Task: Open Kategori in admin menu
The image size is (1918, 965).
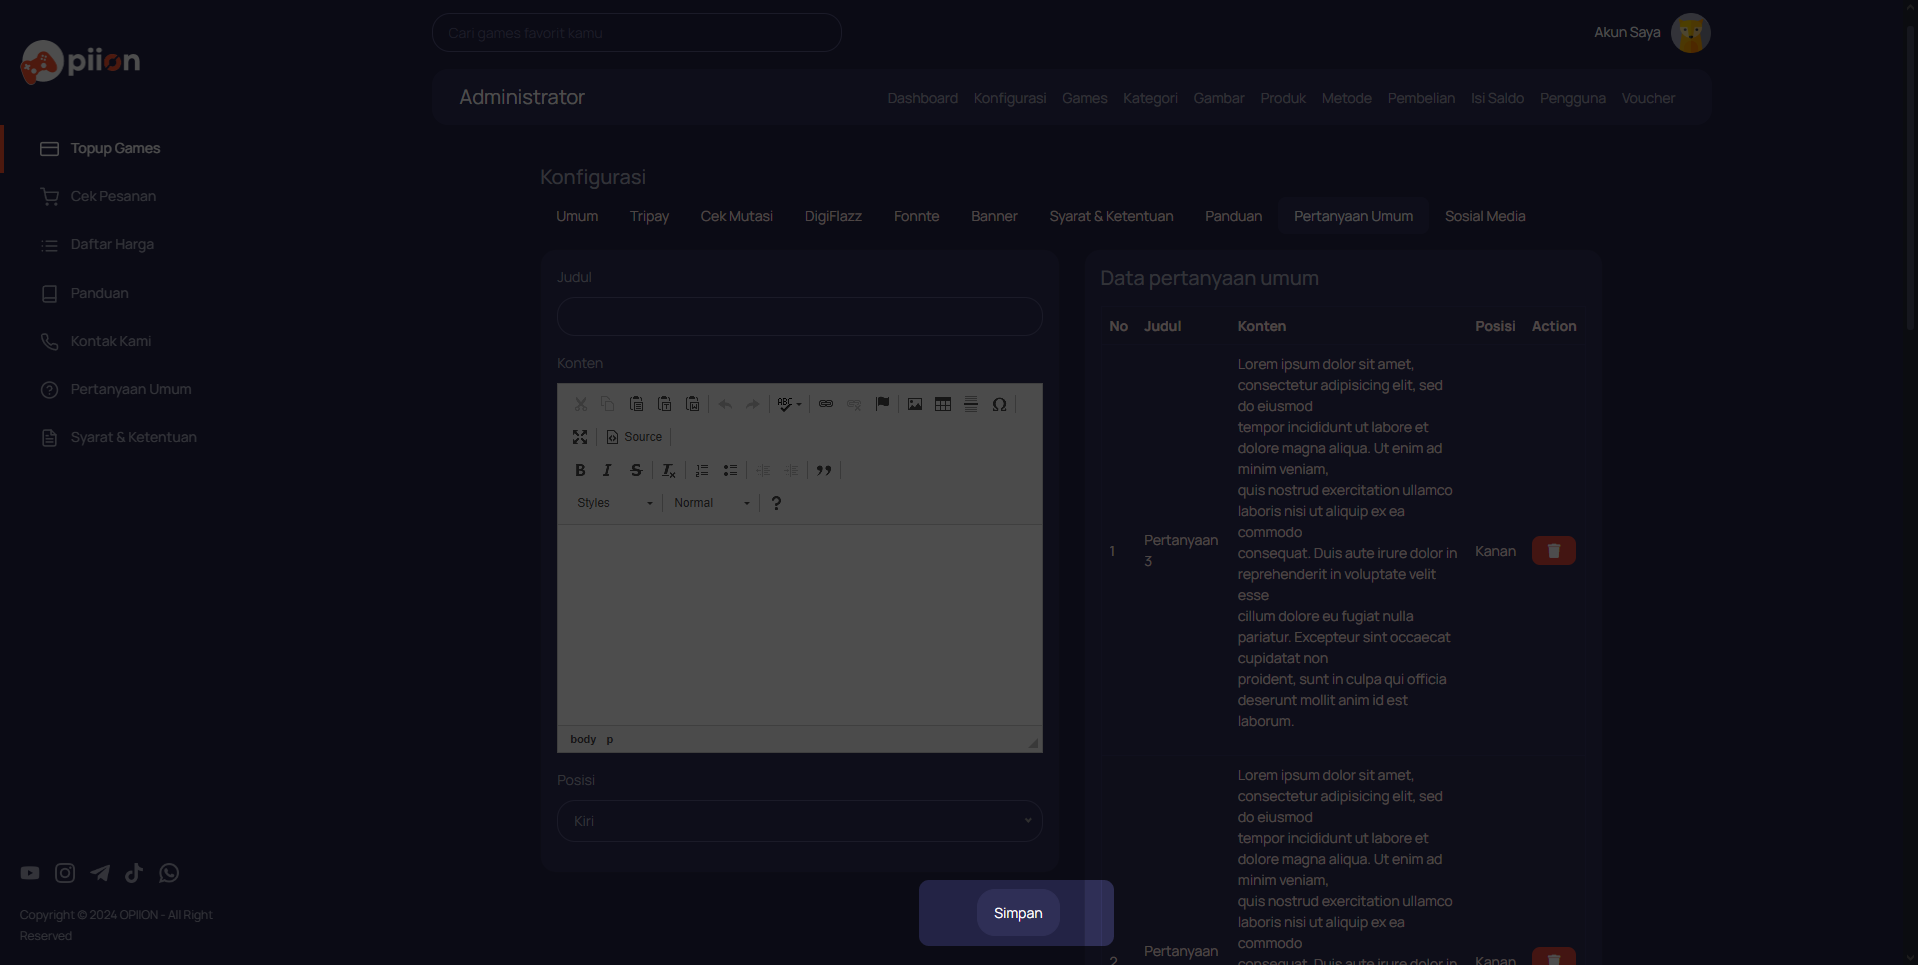Action: coord(1150,98)
